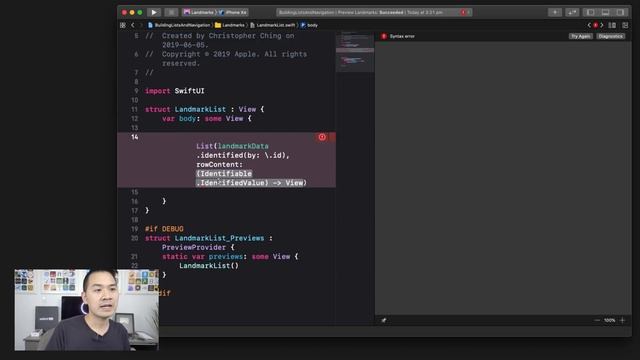This screenshot has height=360, width=640.
Task: Click 'var body: some View' line
Action: [x=207, y=119]
